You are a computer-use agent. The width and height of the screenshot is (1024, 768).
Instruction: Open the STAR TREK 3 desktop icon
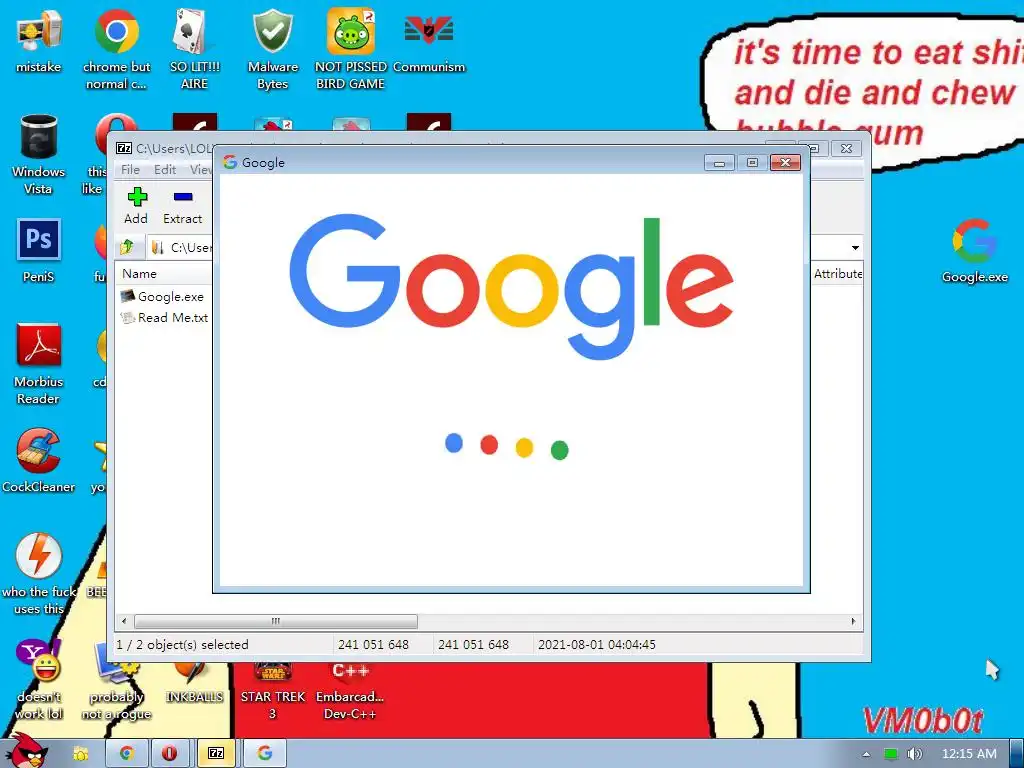click(x=272, y=691)
